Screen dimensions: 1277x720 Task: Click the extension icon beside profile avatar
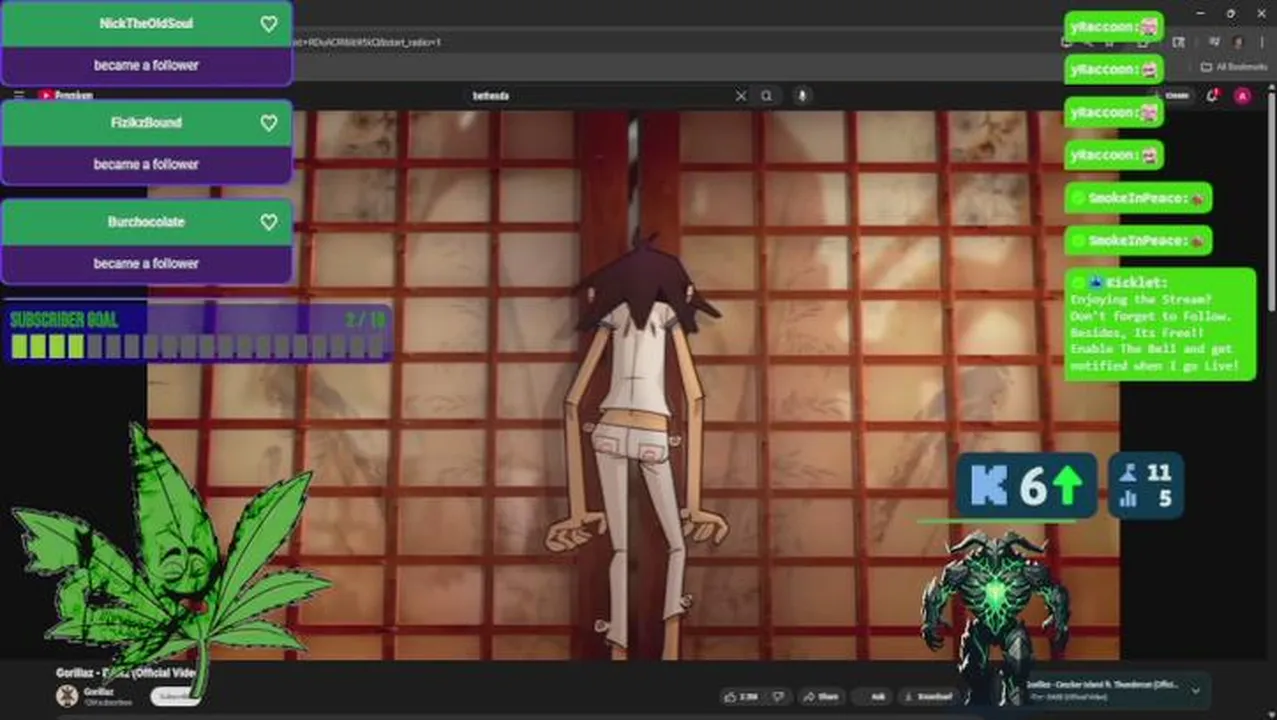(1214, 42)
